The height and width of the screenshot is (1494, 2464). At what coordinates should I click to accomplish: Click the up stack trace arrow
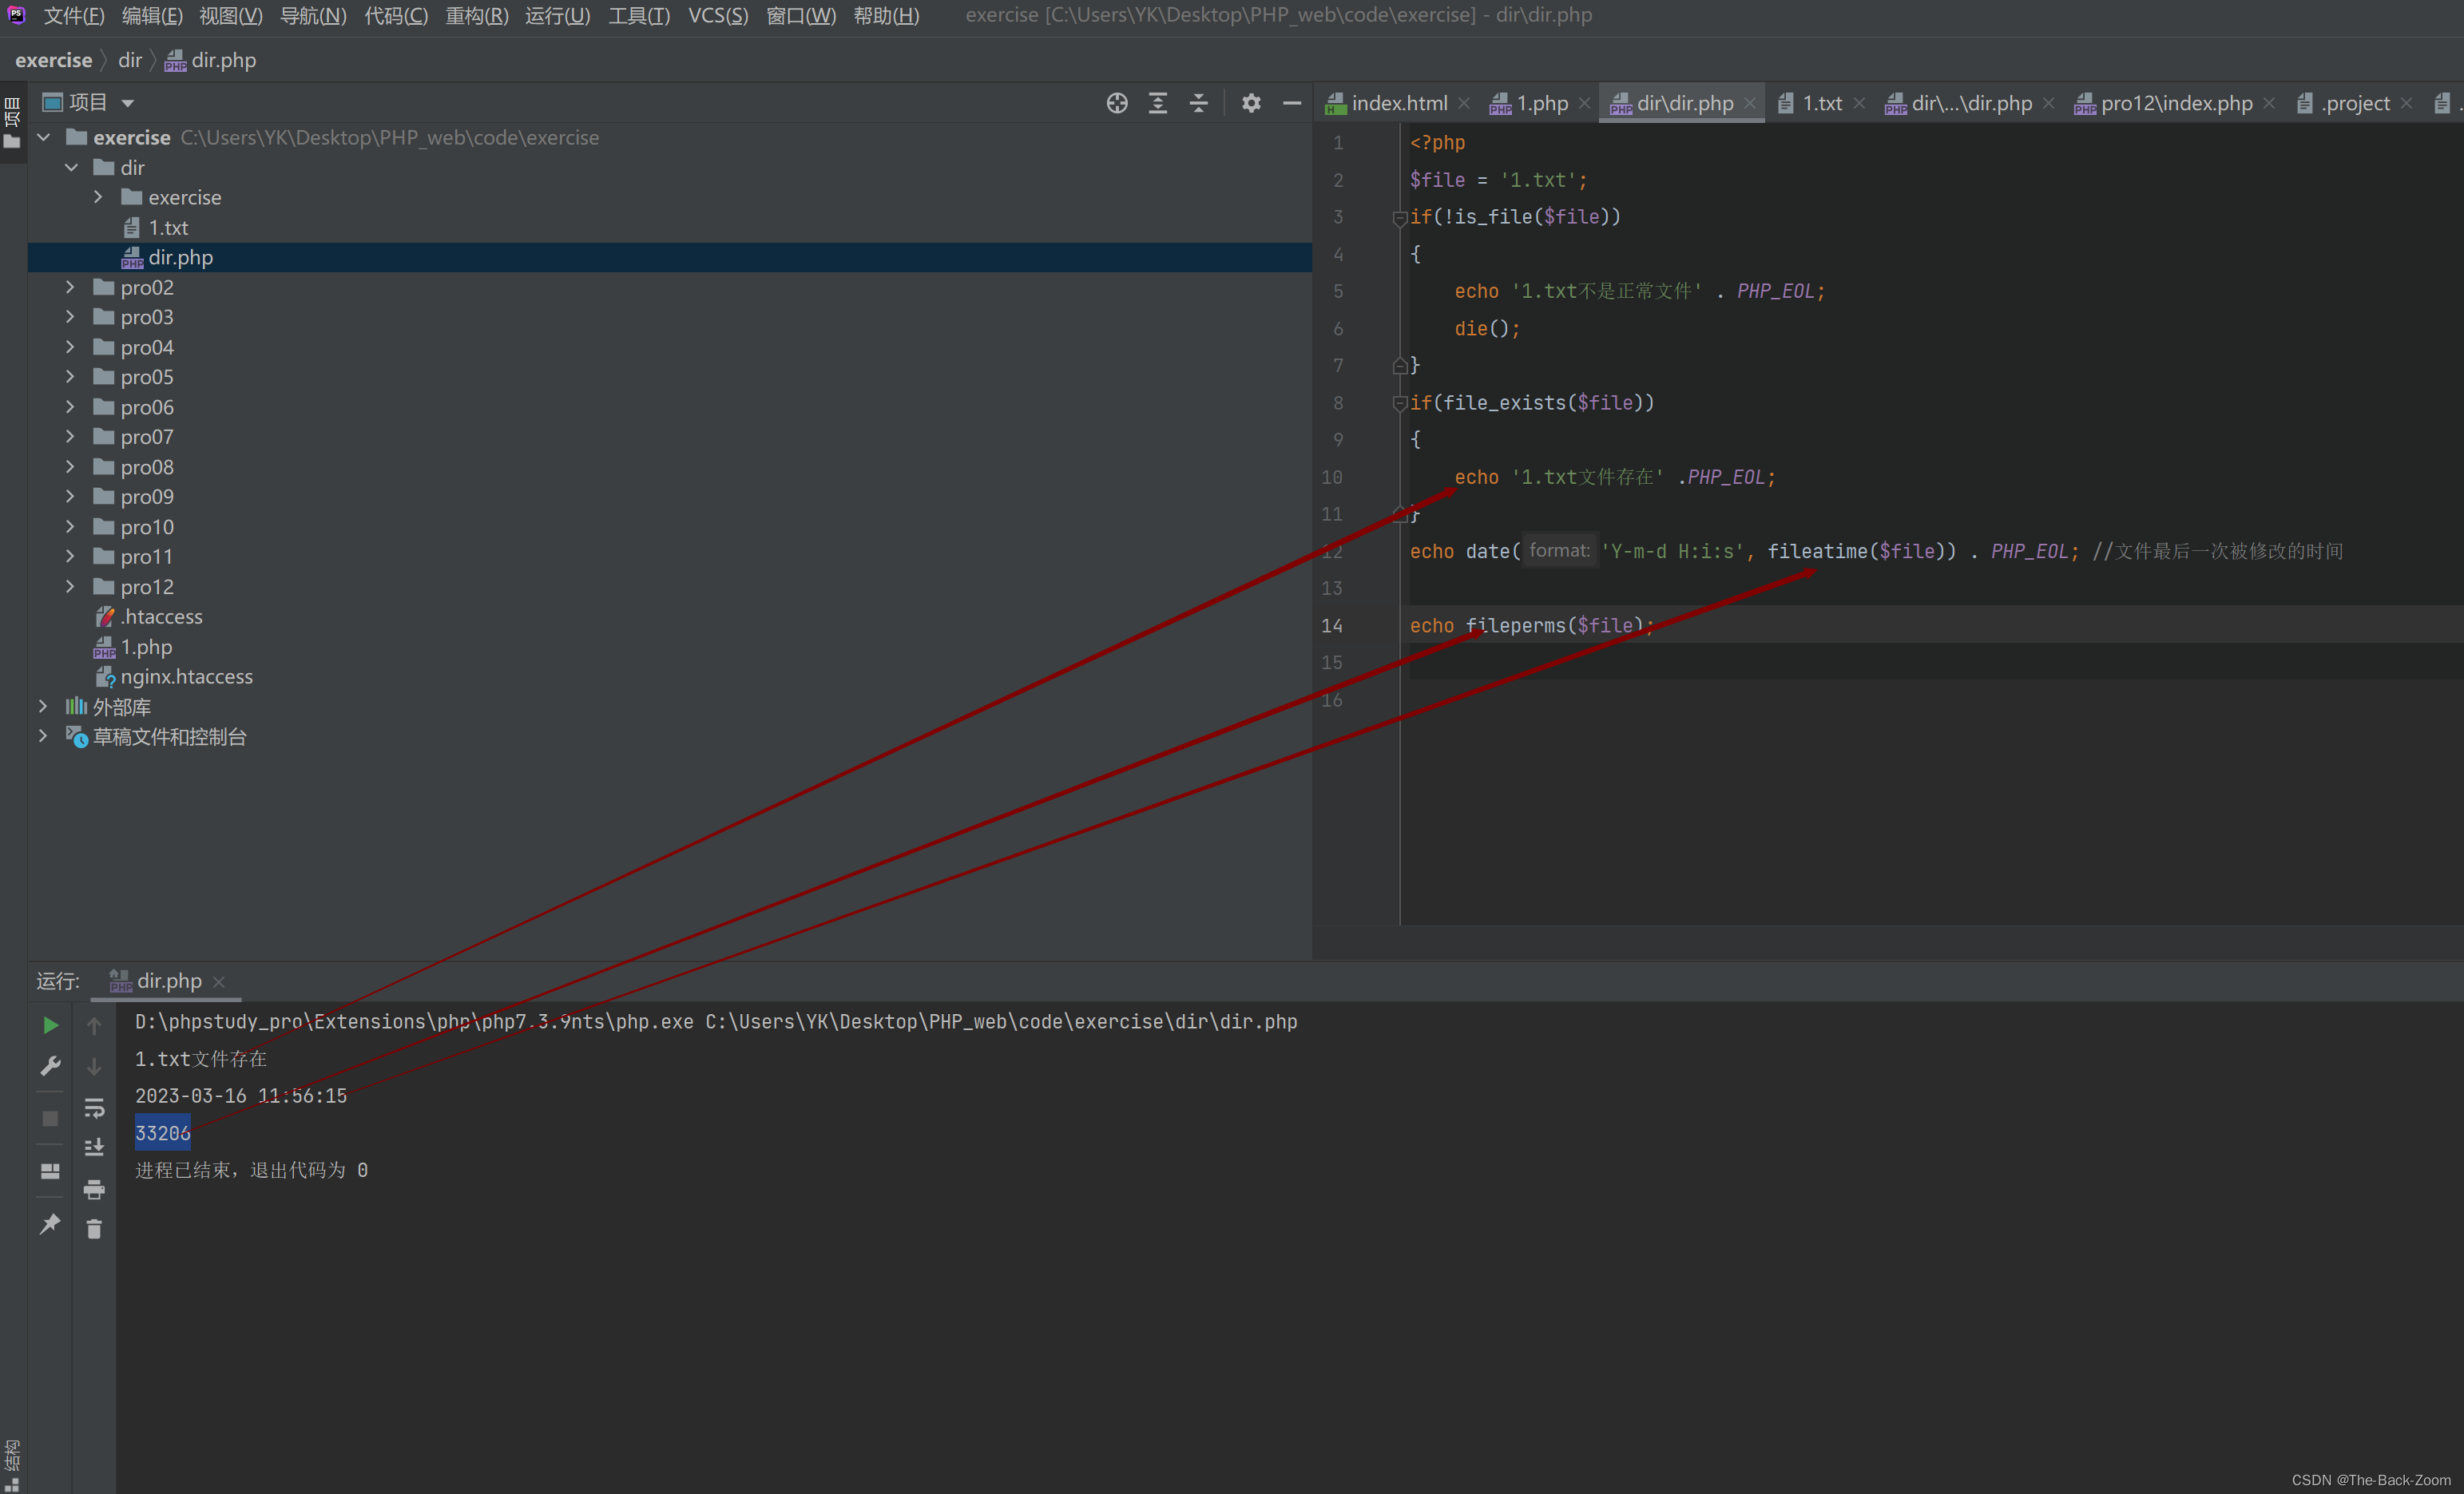94,1025
